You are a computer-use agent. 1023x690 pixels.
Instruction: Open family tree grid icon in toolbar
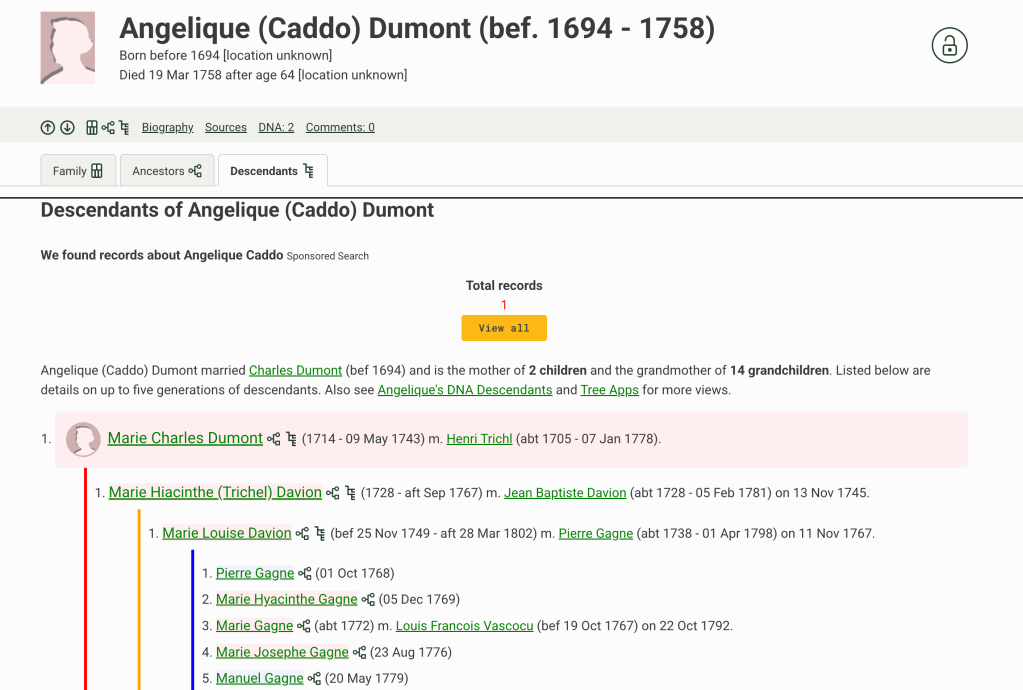coord(92,127)
